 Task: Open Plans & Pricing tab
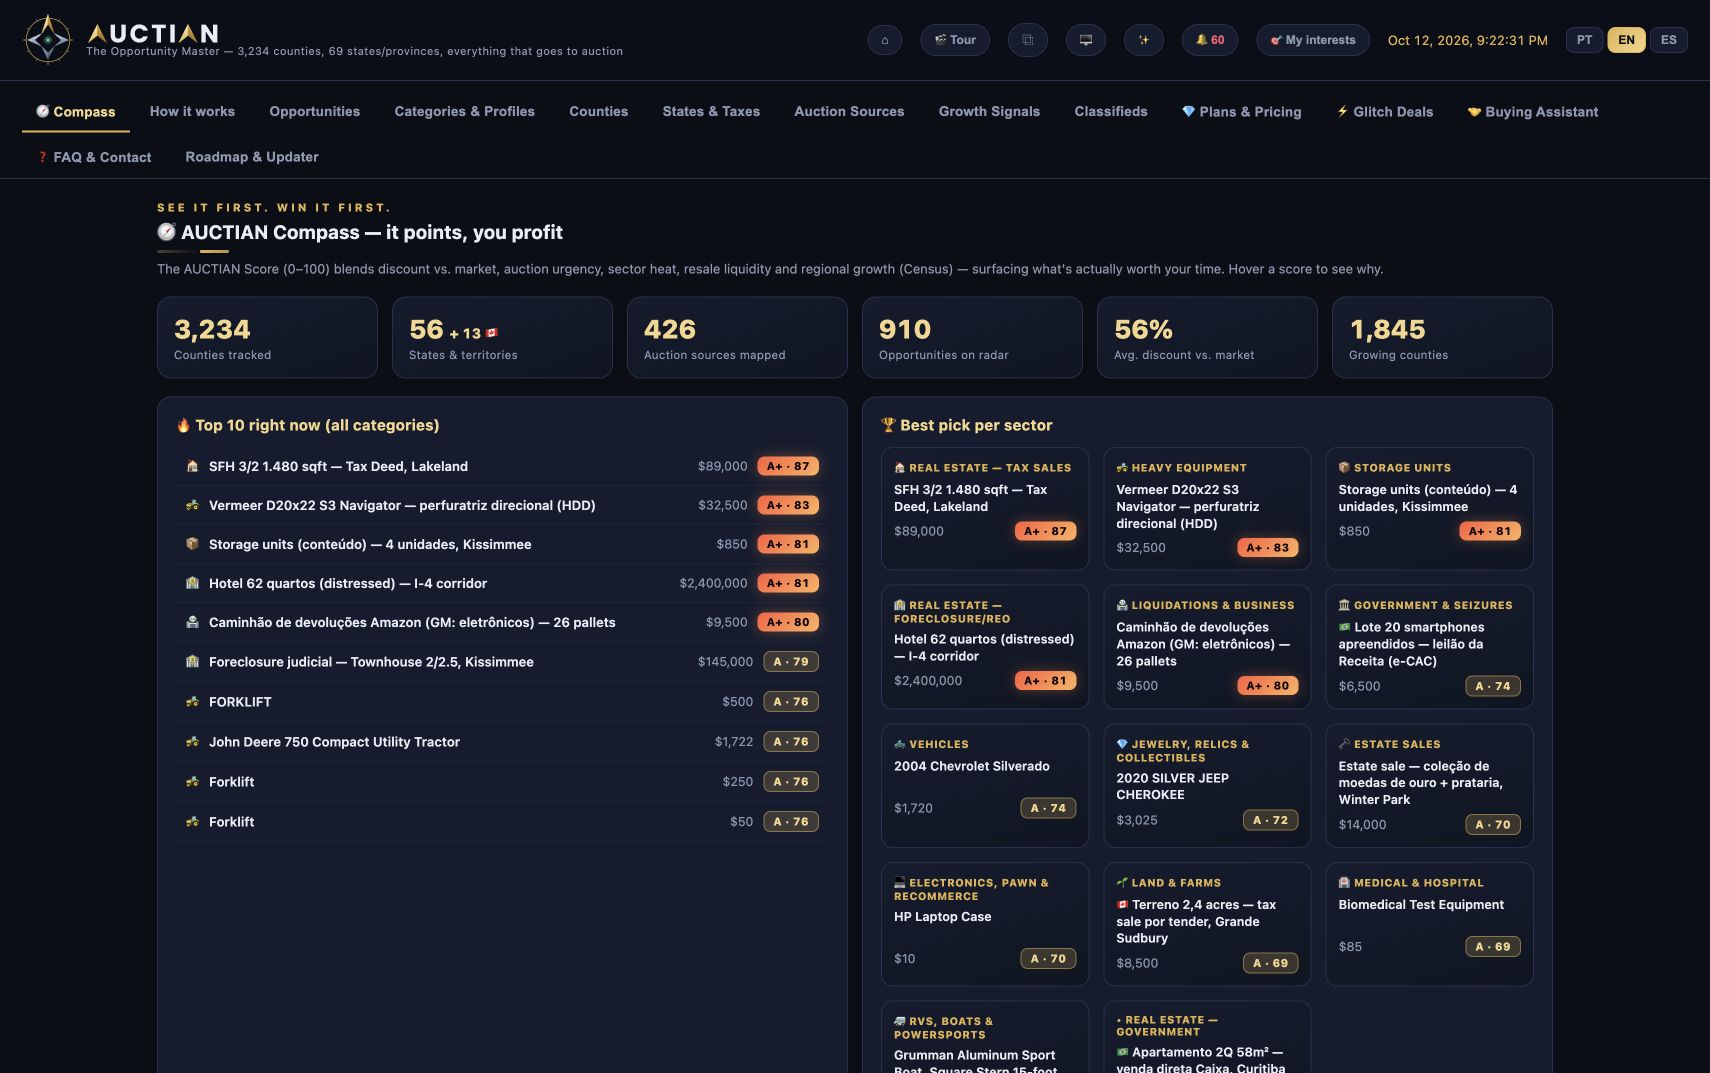(1241, 112)
